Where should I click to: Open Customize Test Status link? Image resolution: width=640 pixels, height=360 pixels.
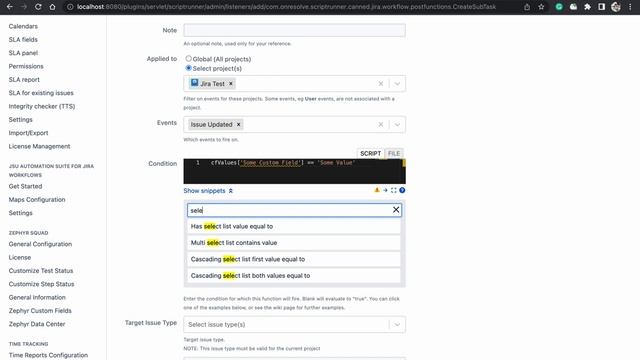pos(41,271)
